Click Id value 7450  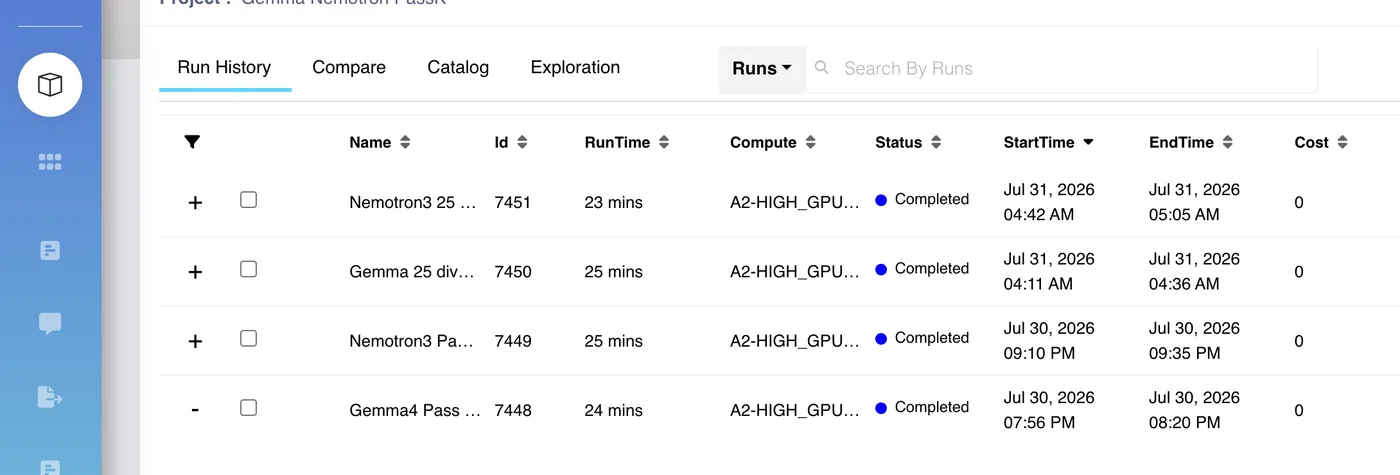click(x=513, y=271)
